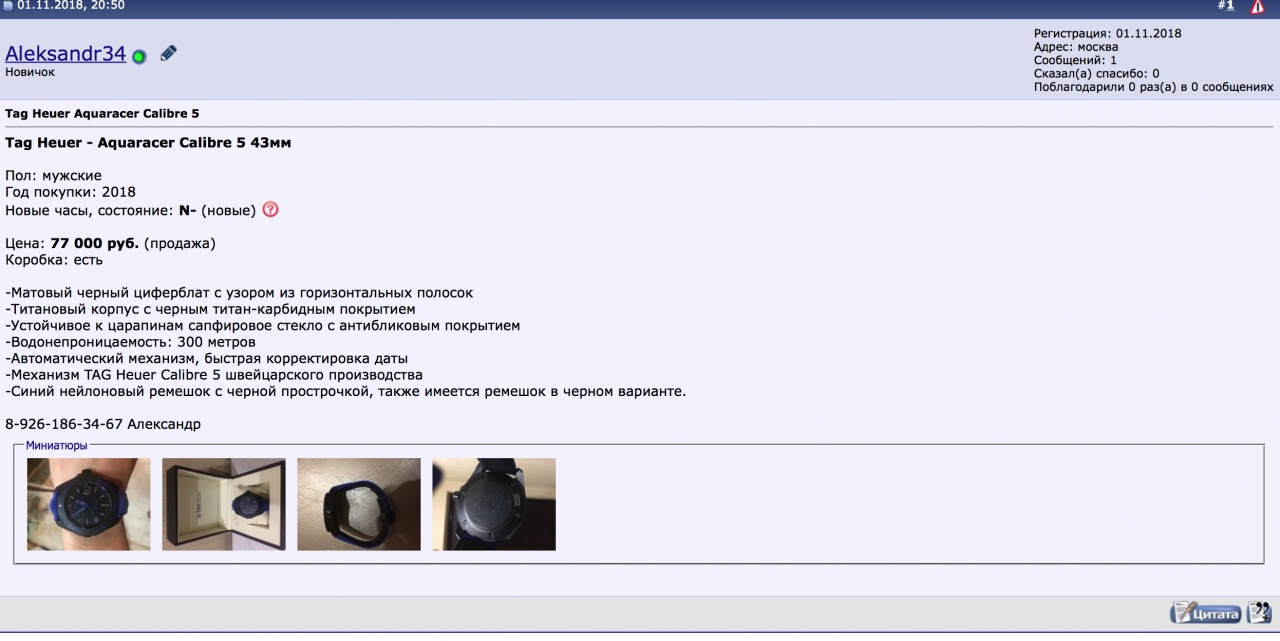Report the post via the warning triangle icon

click(x=1257, y=7)
